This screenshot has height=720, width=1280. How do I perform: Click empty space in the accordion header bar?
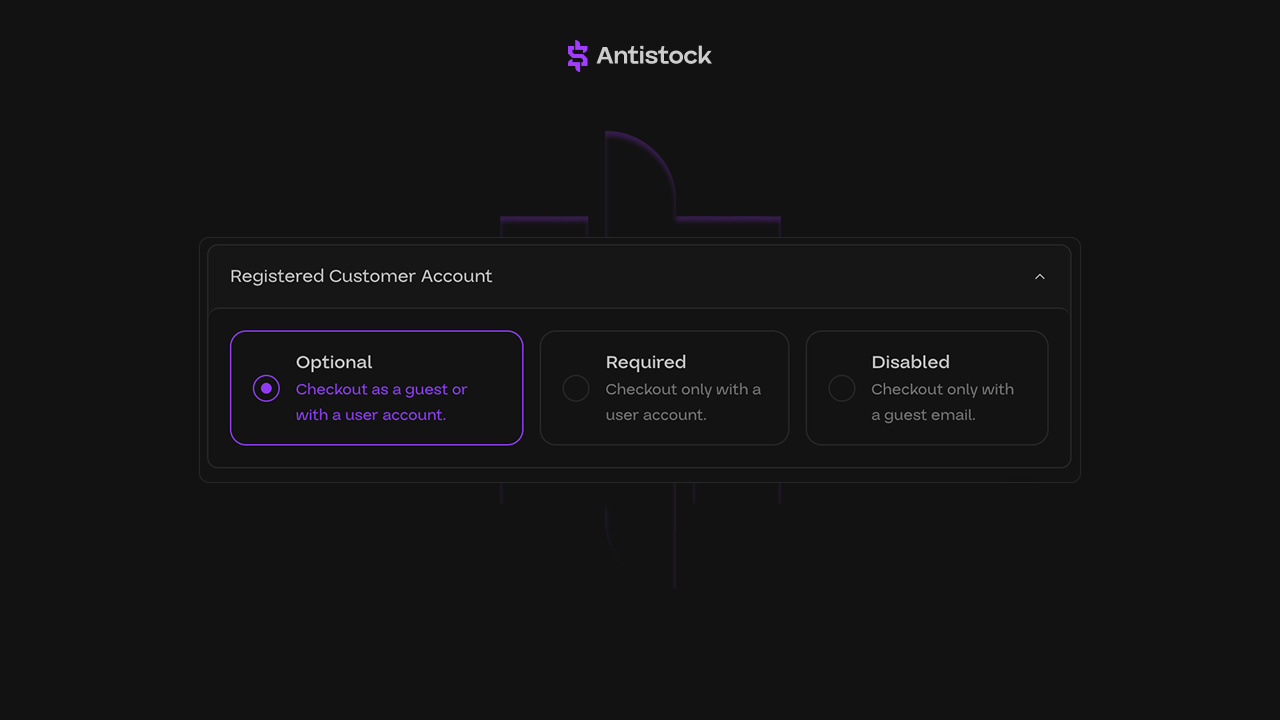[760, 277]
